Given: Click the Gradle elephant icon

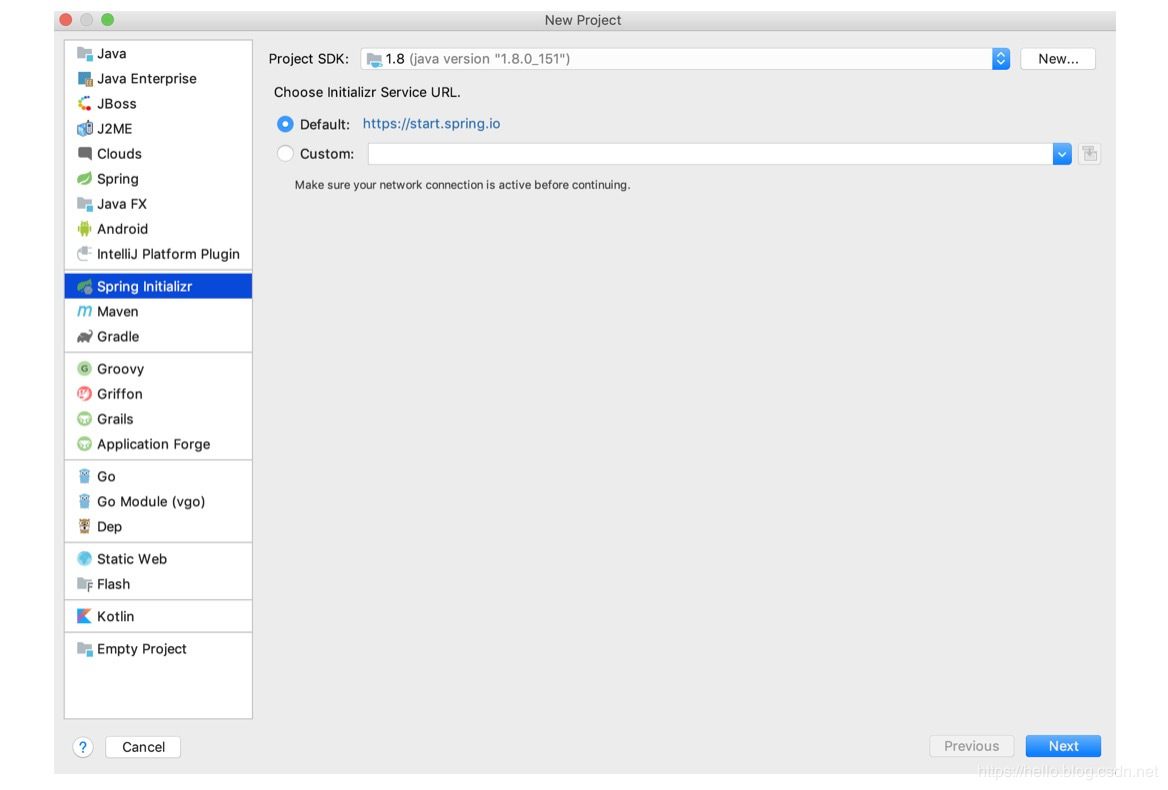Looking at the screenshot, I should [85, 337].
